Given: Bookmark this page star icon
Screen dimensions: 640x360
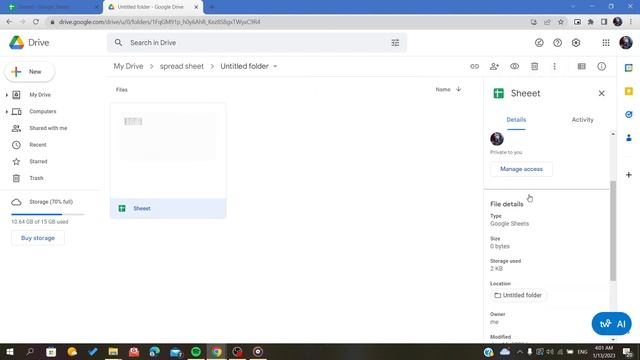Looking at the screenshot, I should [561, 22].
